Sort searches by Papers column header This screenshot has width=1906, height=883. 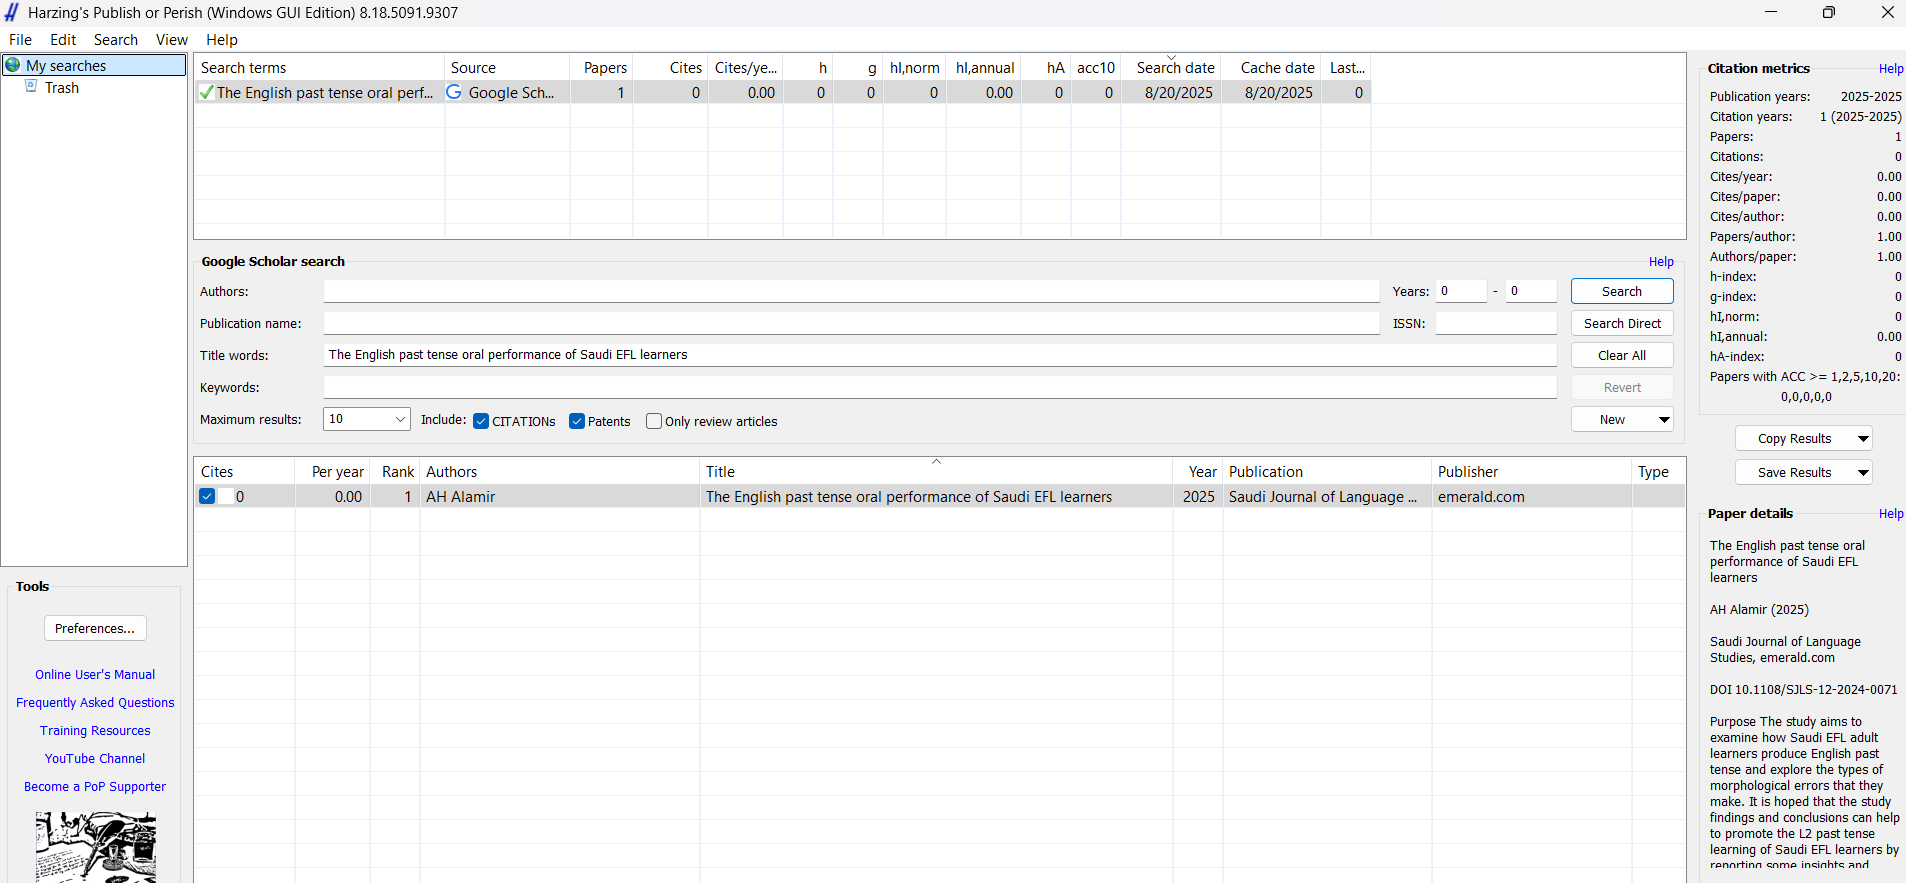[x=602, y=67]
